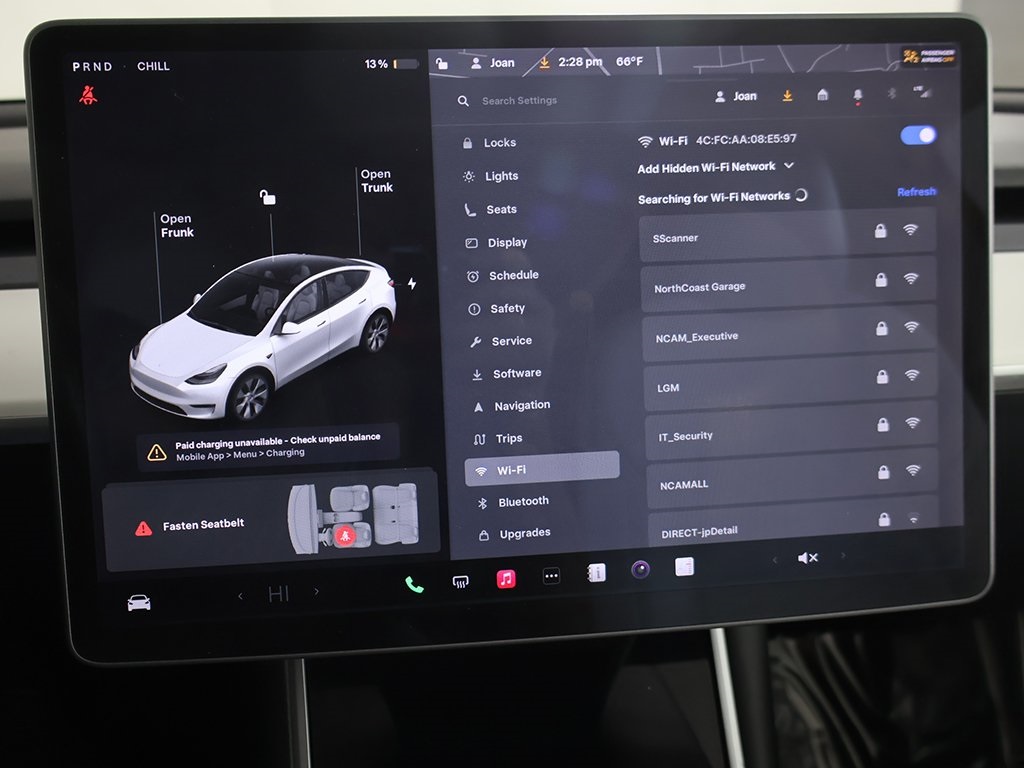Click the Refresh link for Wi-Fi networks
Image resolution: width=1024 pixels, height=768 pixels.
[917, 191]
